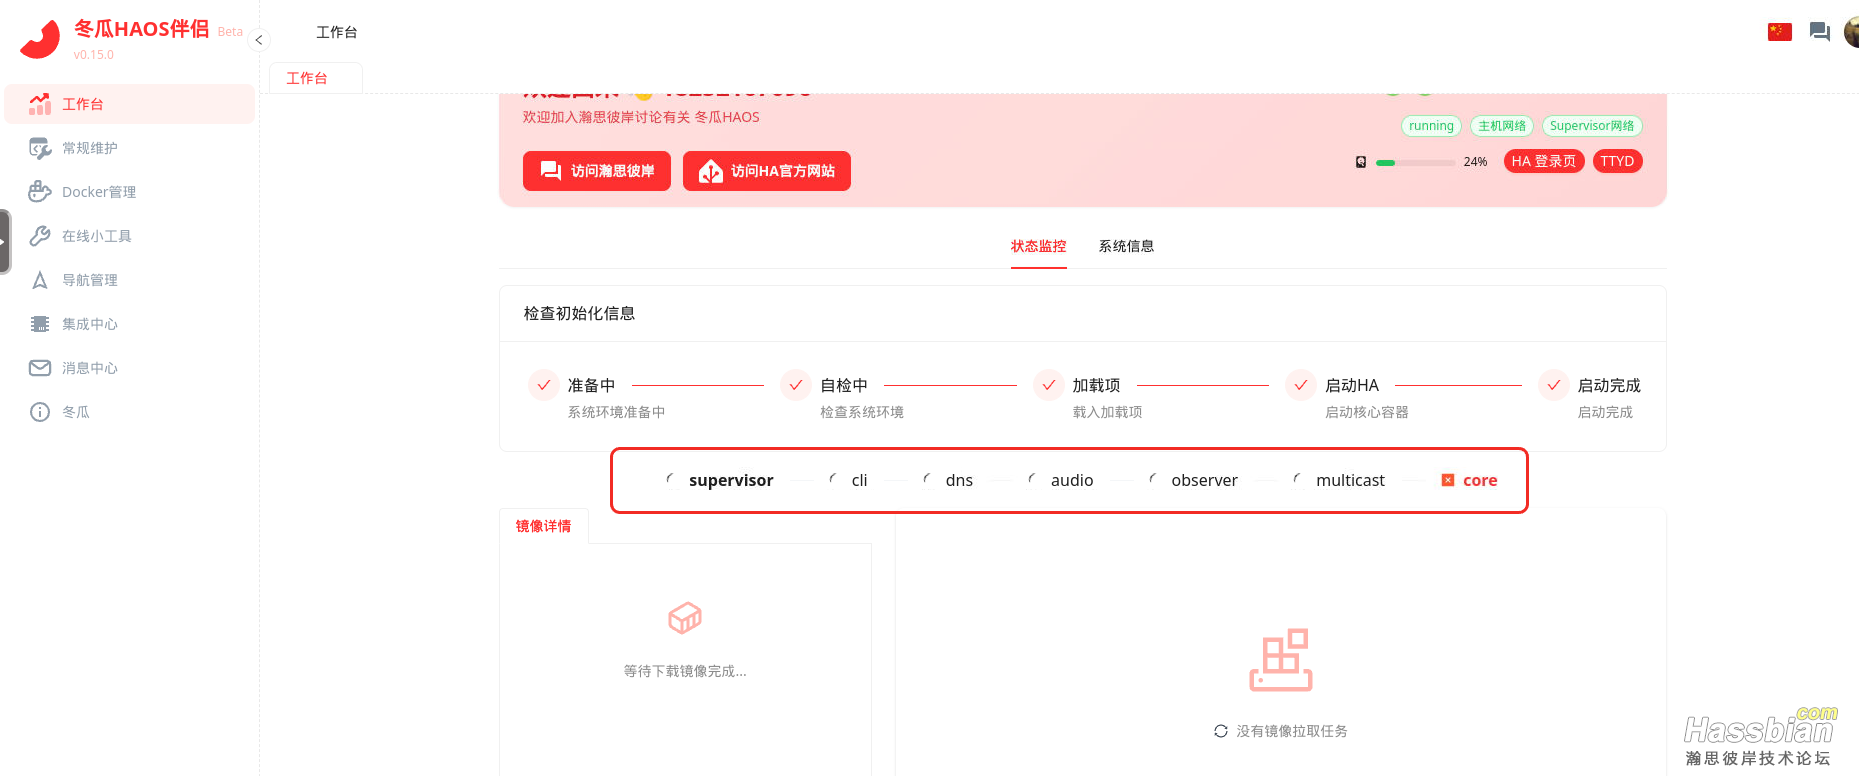This screenshot has height=776, width=1859.
Task: Collapse the sidebar with the chevron
Action: pyautogui.click(x=259, y=40)
